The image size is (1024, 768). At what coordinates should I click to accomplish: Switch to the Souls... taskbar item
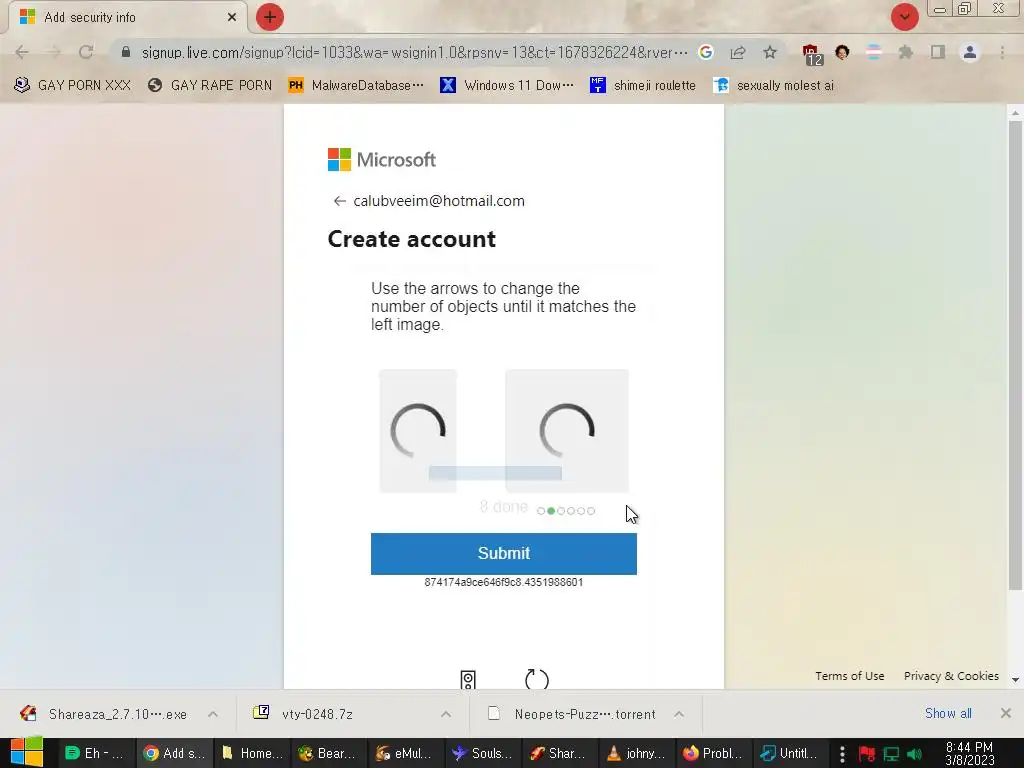pos(482,753)
